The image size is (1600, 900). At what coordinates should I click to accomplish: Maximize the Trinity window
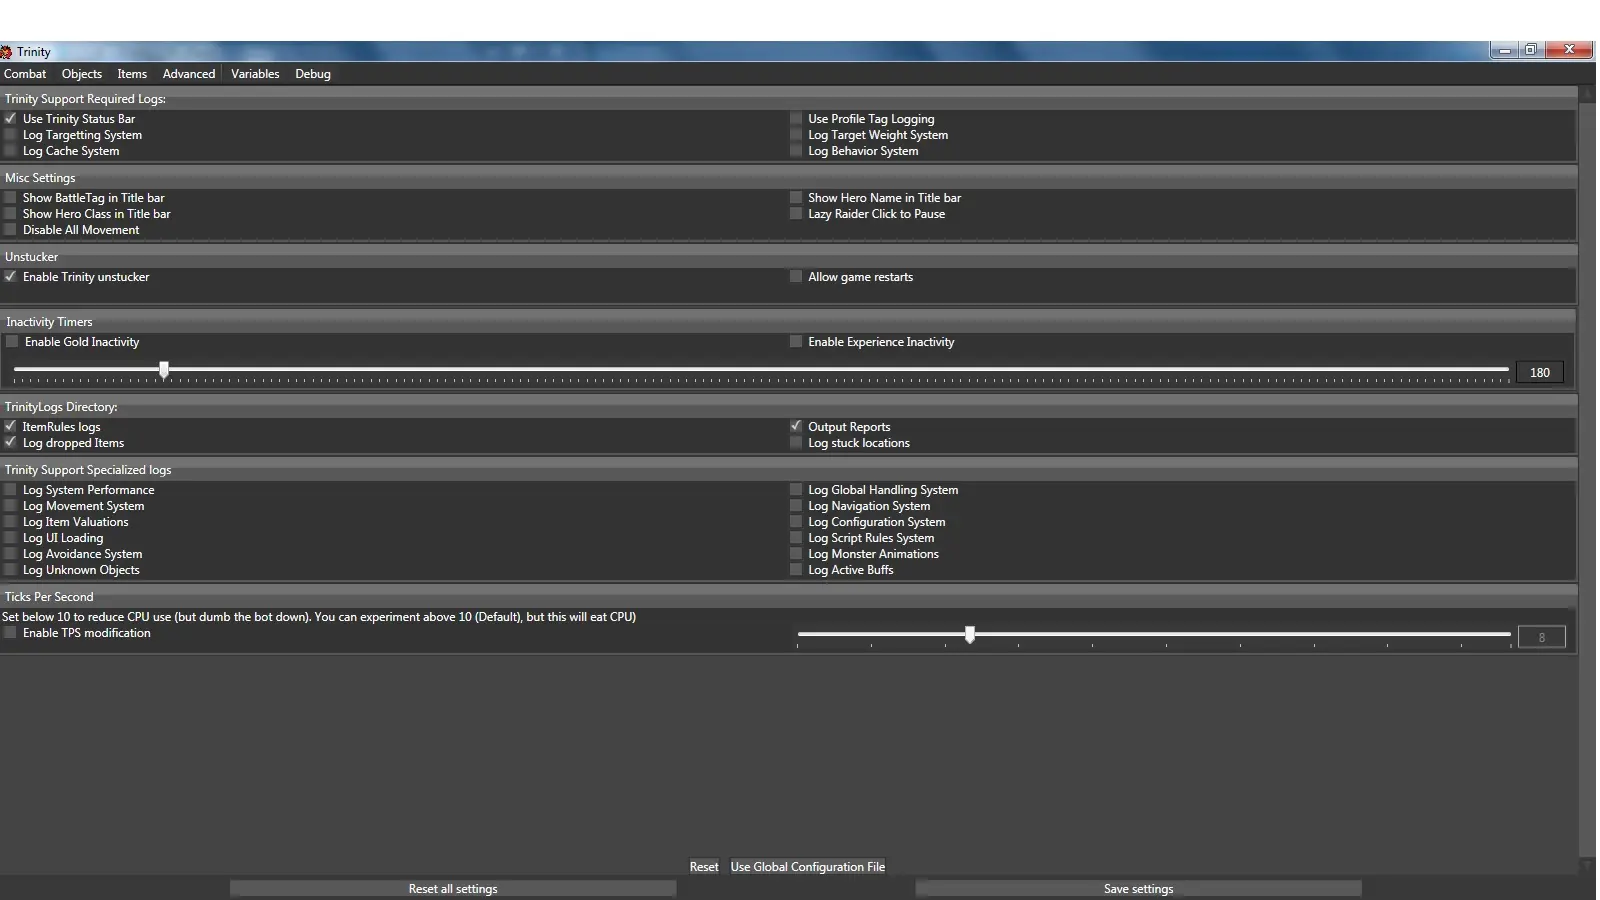[1531, 50]
